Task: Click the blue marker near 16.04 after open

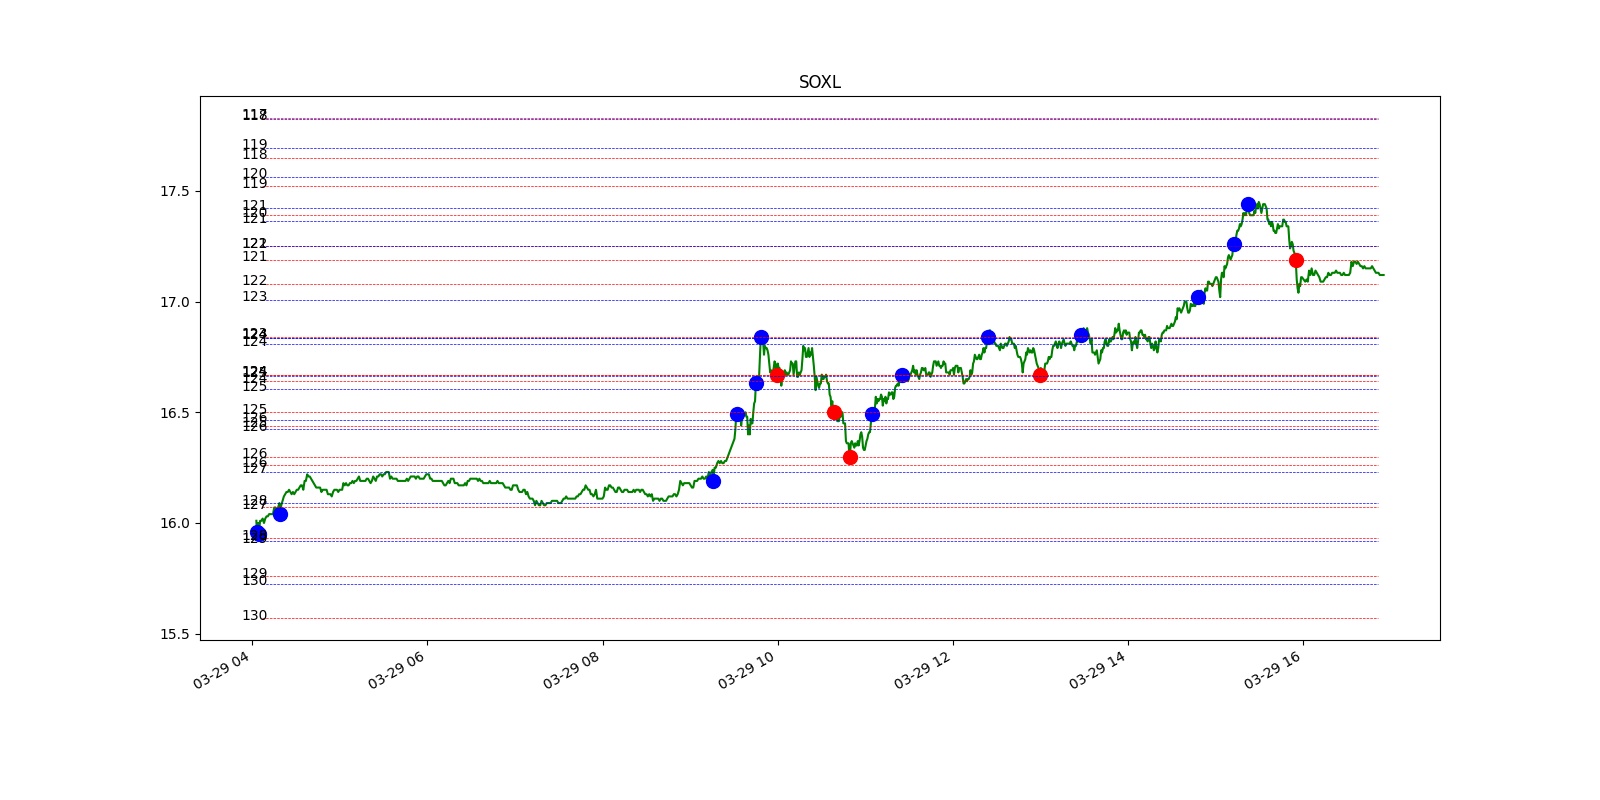Action: tap(280, 514)
